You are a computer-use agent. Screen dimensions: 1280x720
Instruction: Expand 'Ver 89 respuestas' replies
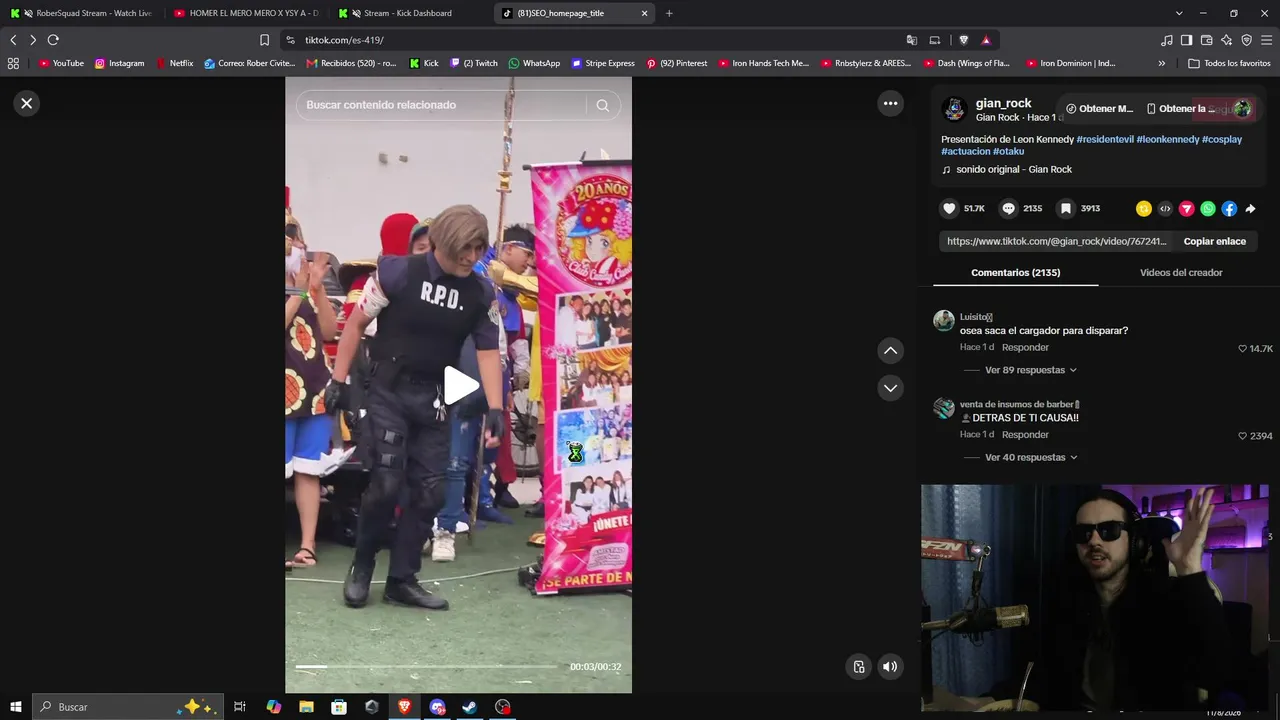click(1031, 370)
